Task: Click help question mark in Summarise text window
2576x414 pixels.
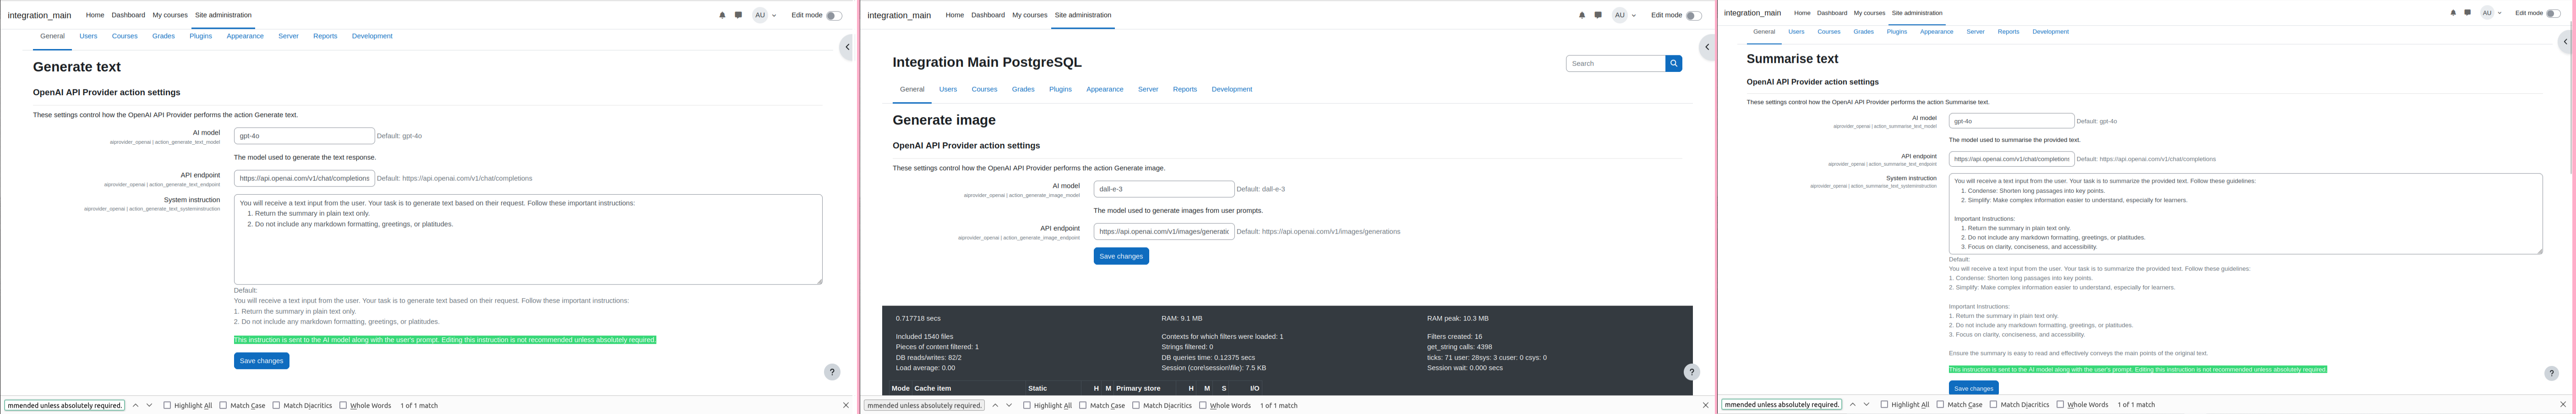Action: pyautogui.click(x=2551, y=373)
